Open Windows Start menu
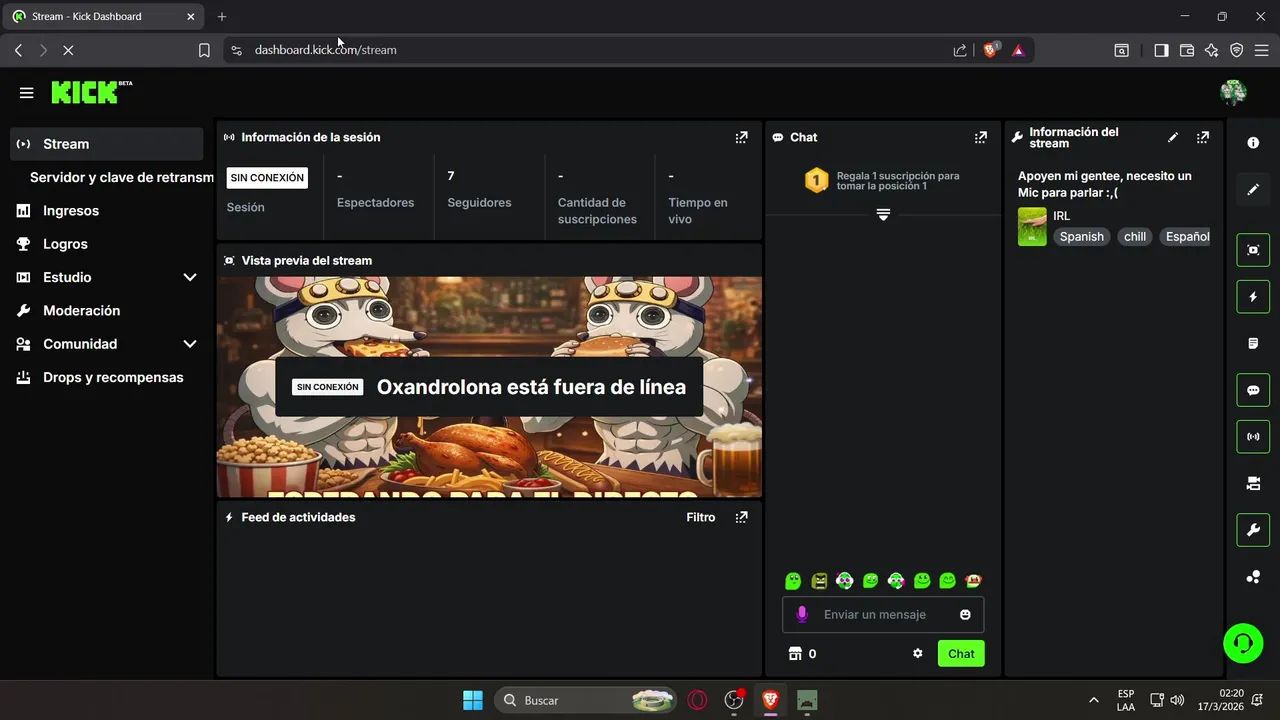Viewport: 1280px width, 720px height. (x=473, y=700)
